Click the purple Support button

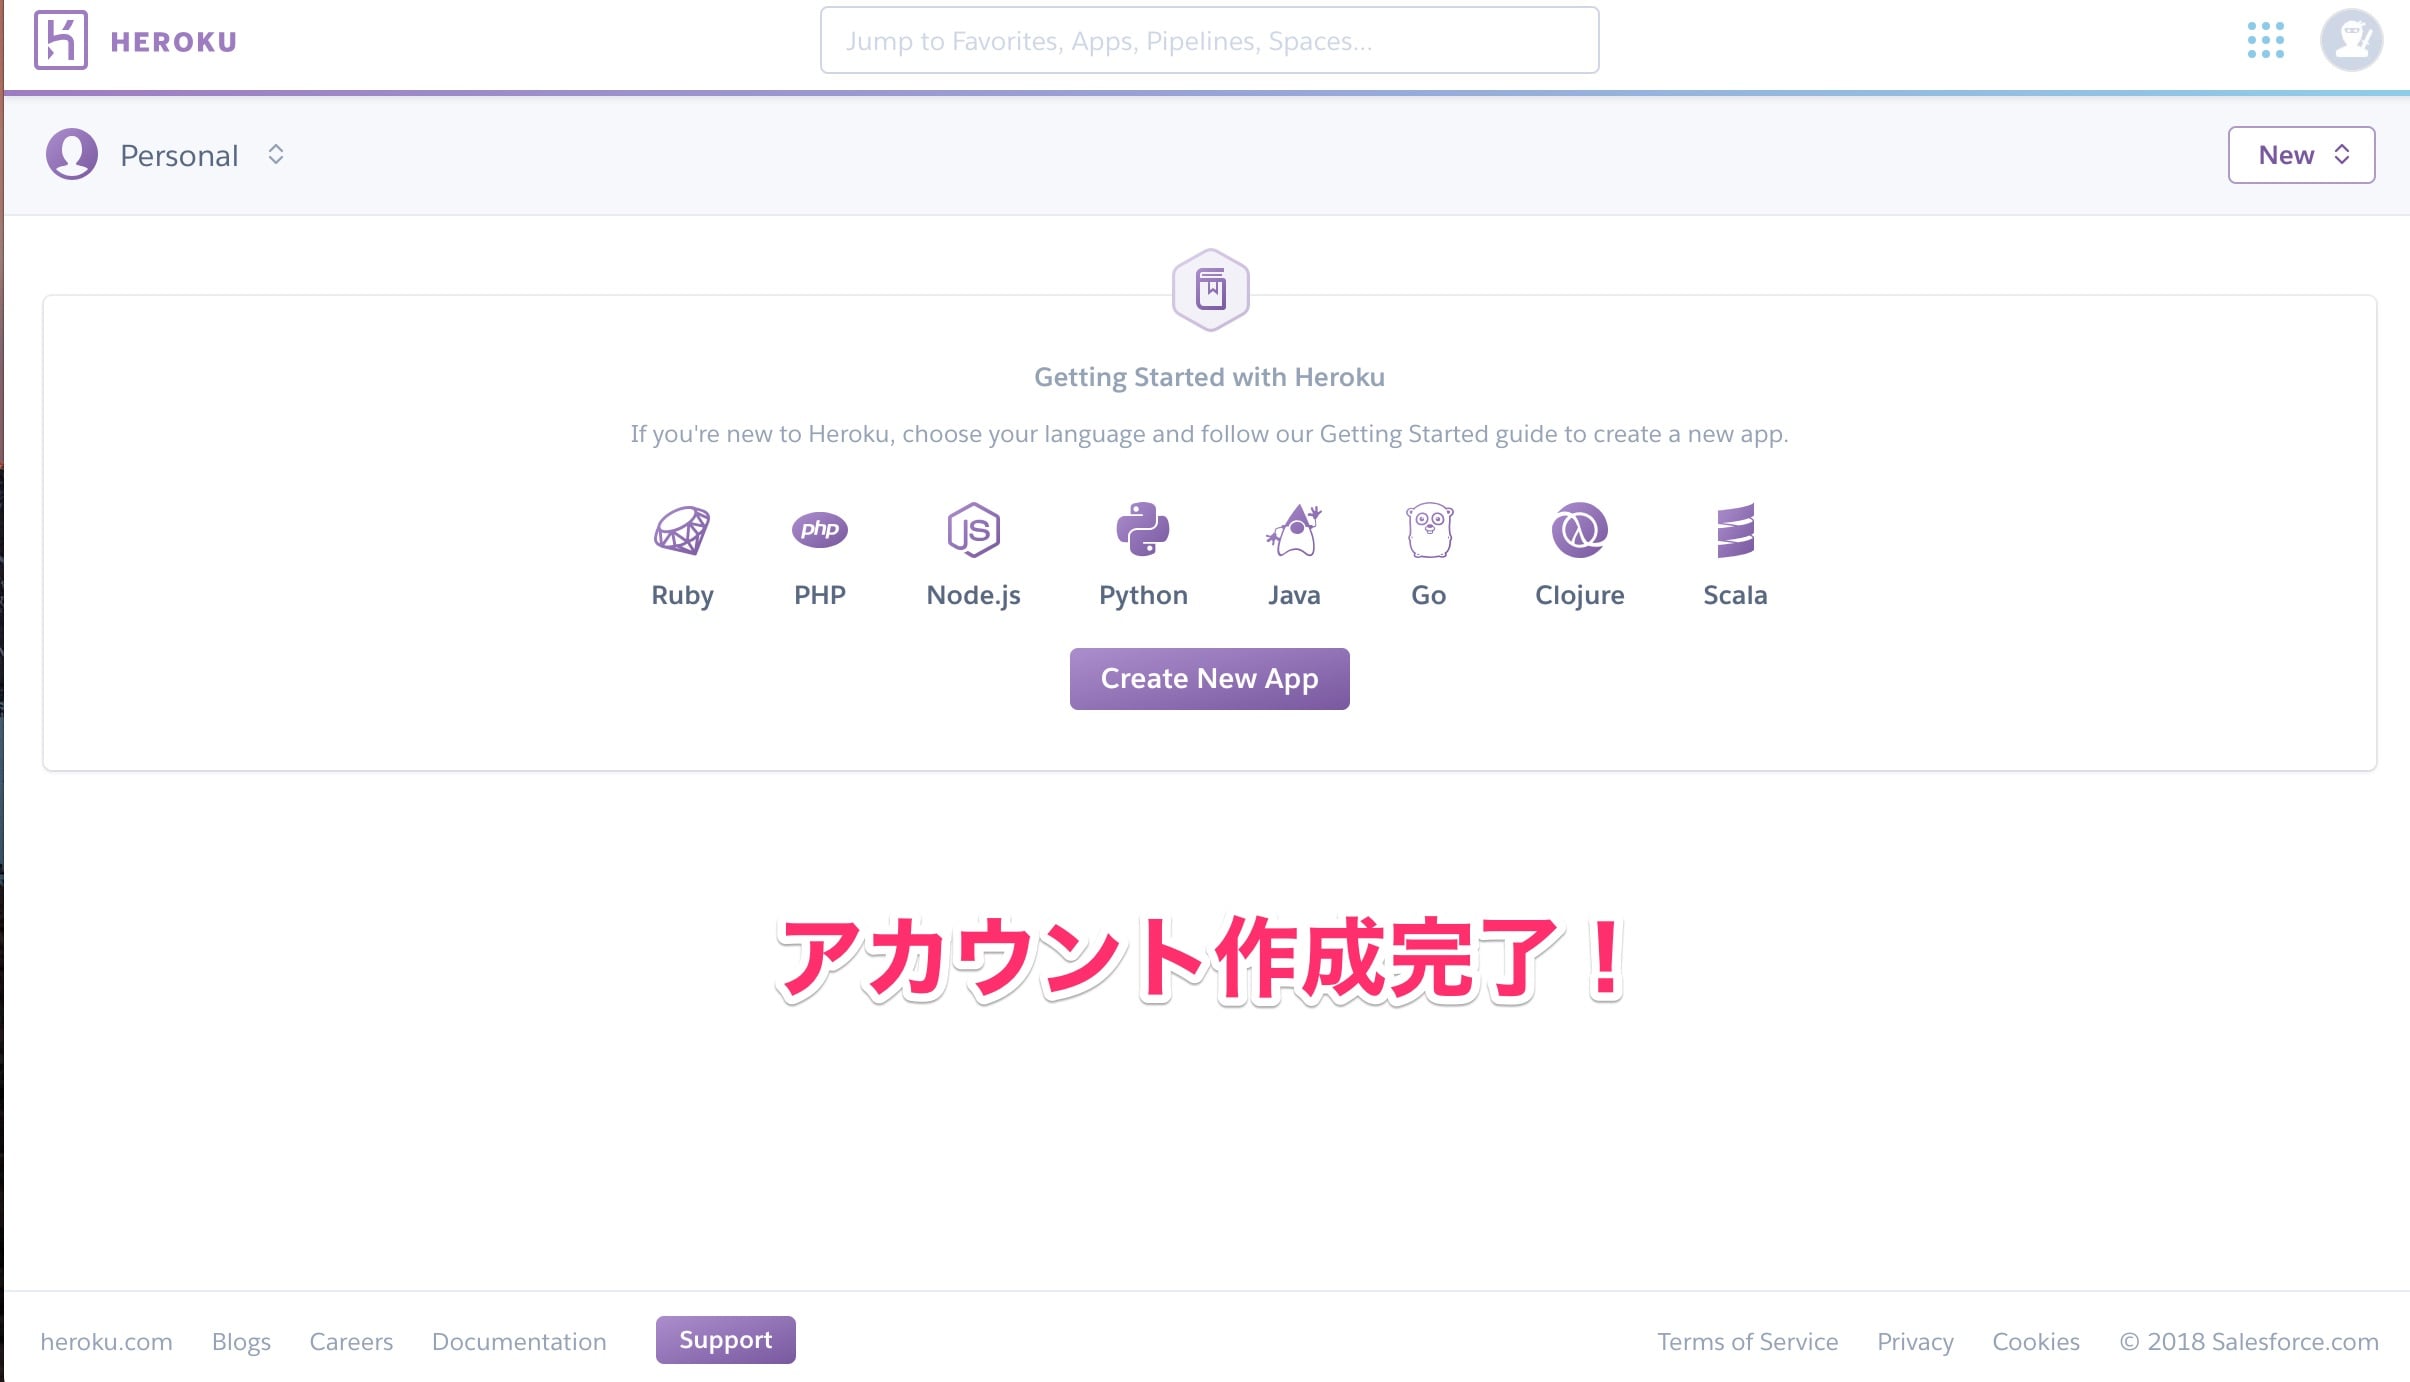725,1340
